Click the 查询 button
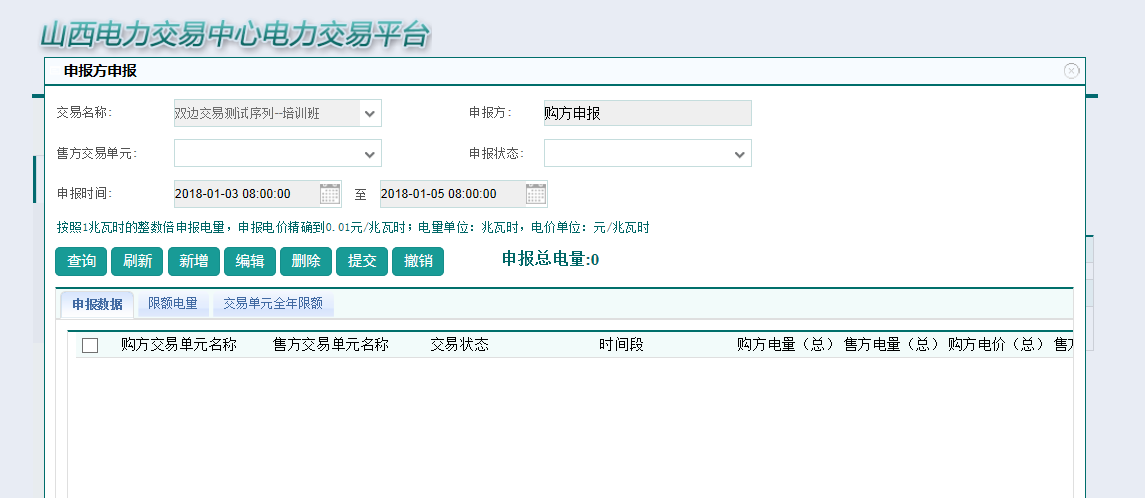 click(81, 262)
